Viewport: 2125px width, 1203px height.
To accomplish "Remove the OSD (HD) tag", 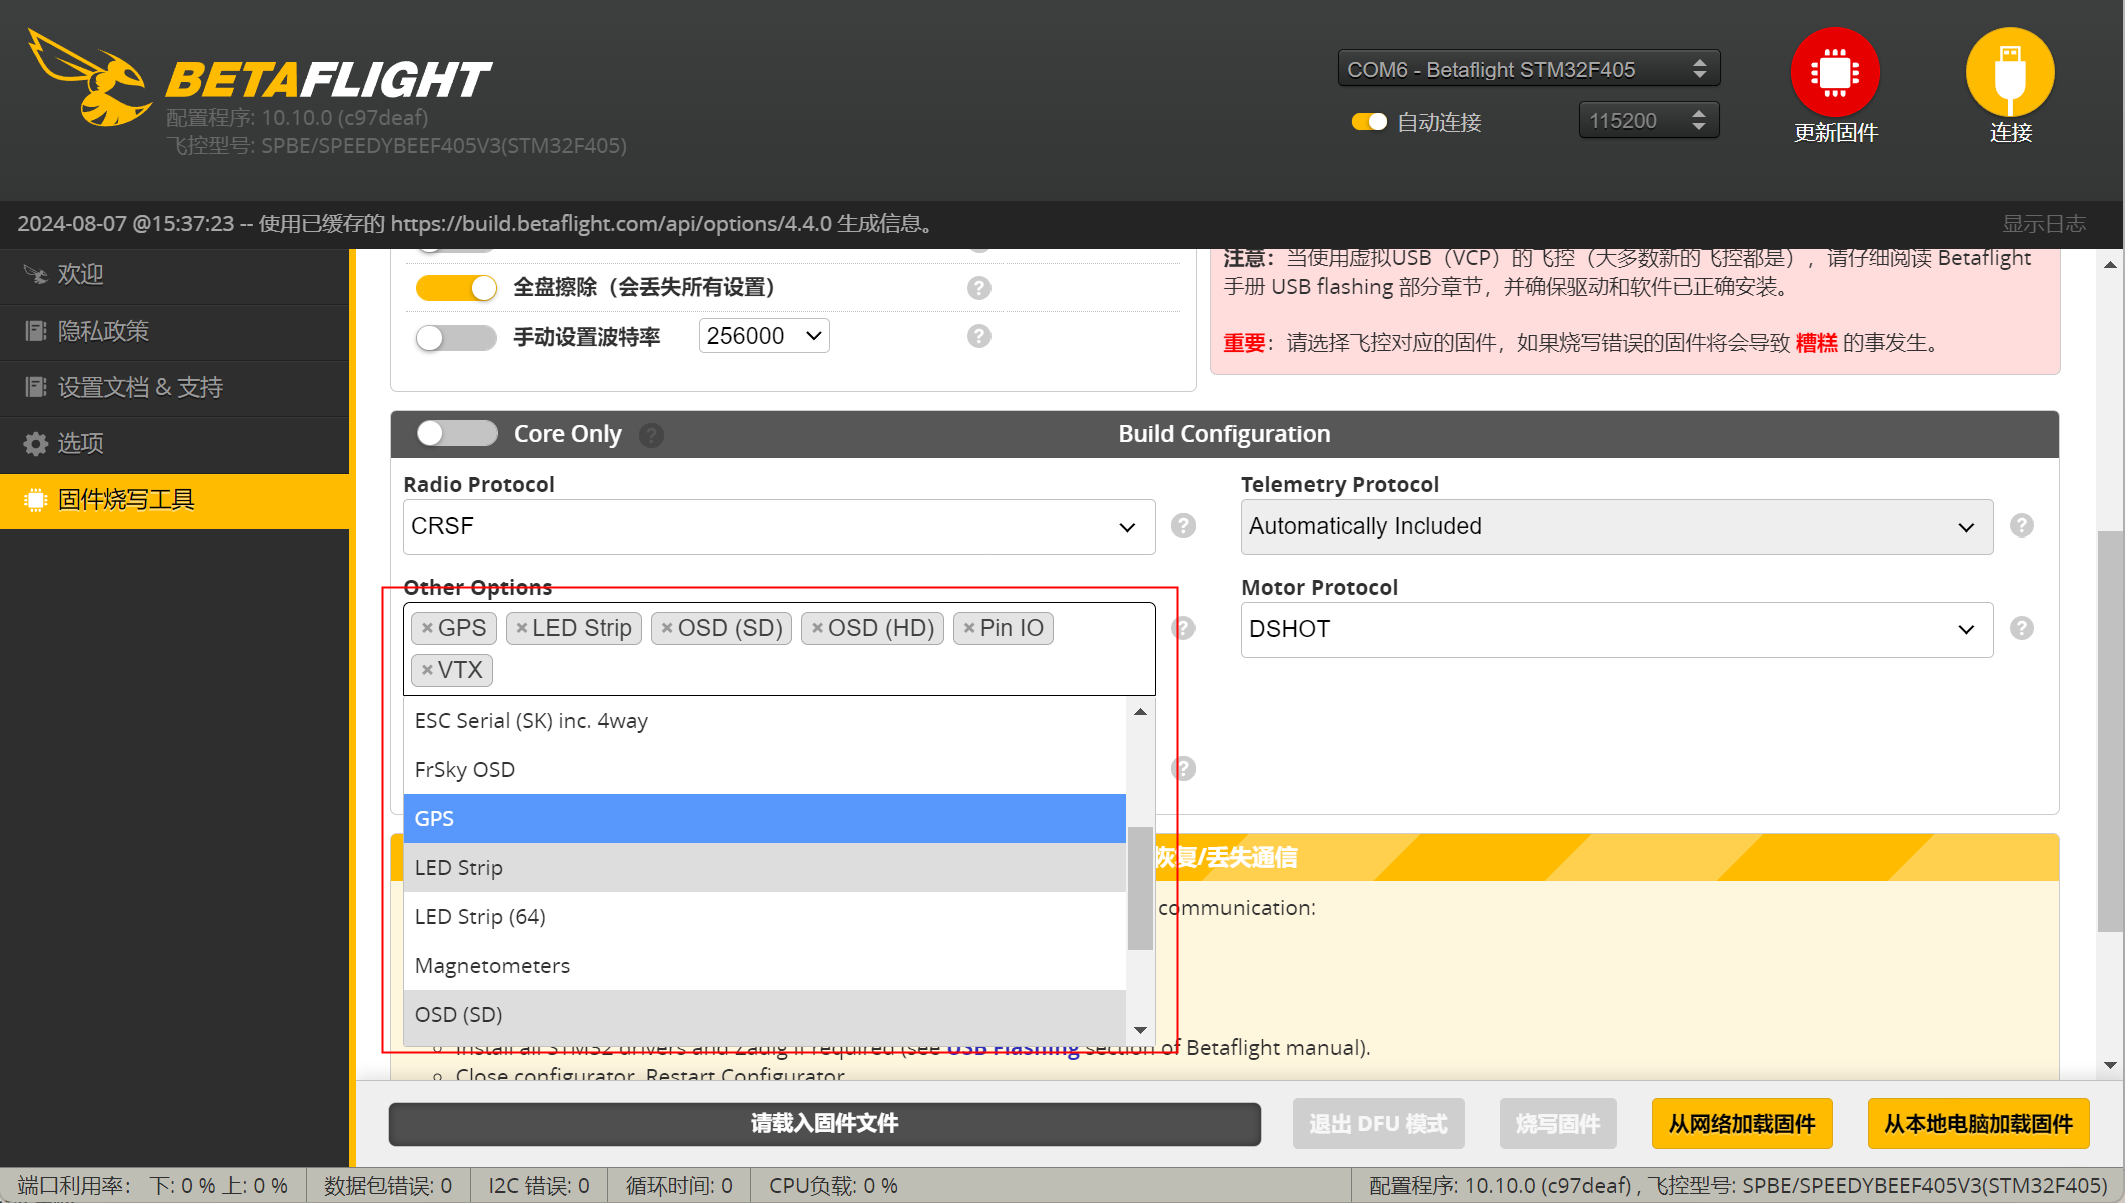I will point(817,628).
